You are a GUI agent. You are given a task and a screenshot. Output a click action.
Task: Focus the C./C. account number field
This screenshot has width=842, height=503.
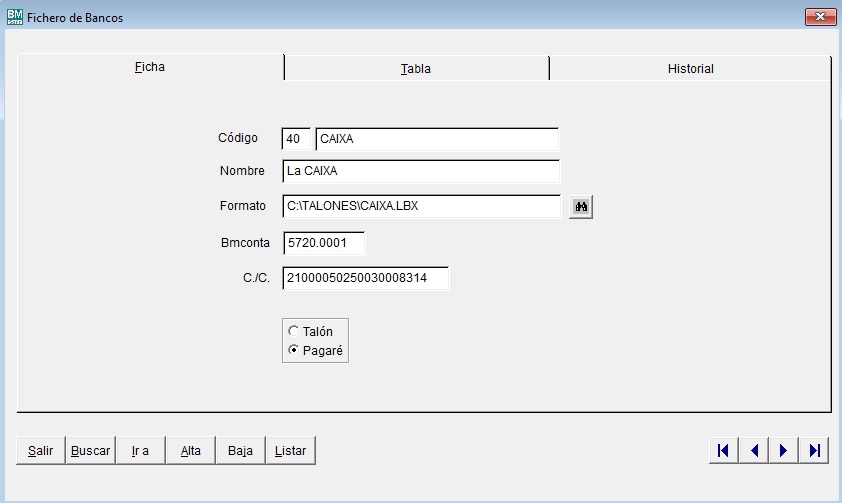click(x=365, y=278)
